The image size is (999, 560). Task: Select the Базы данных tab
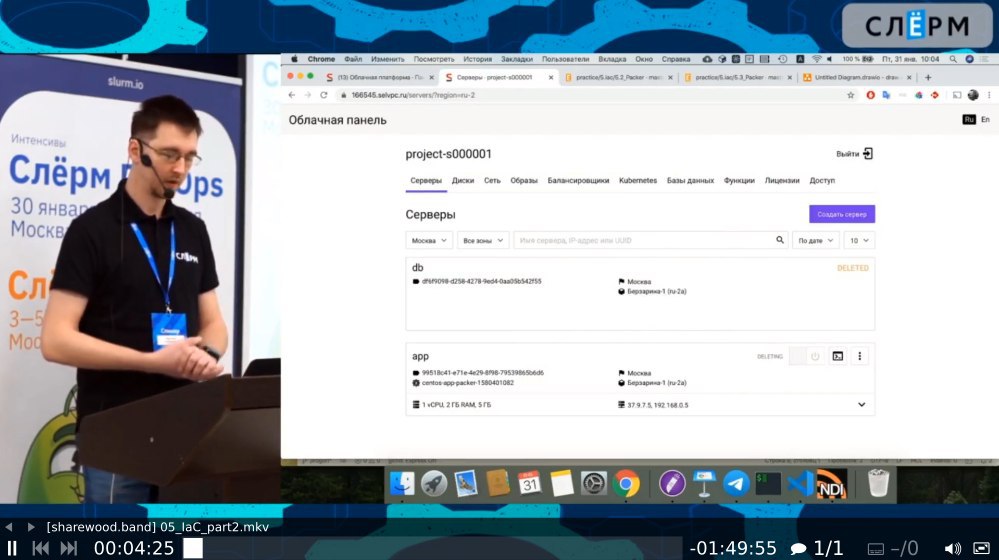(690, 181)
